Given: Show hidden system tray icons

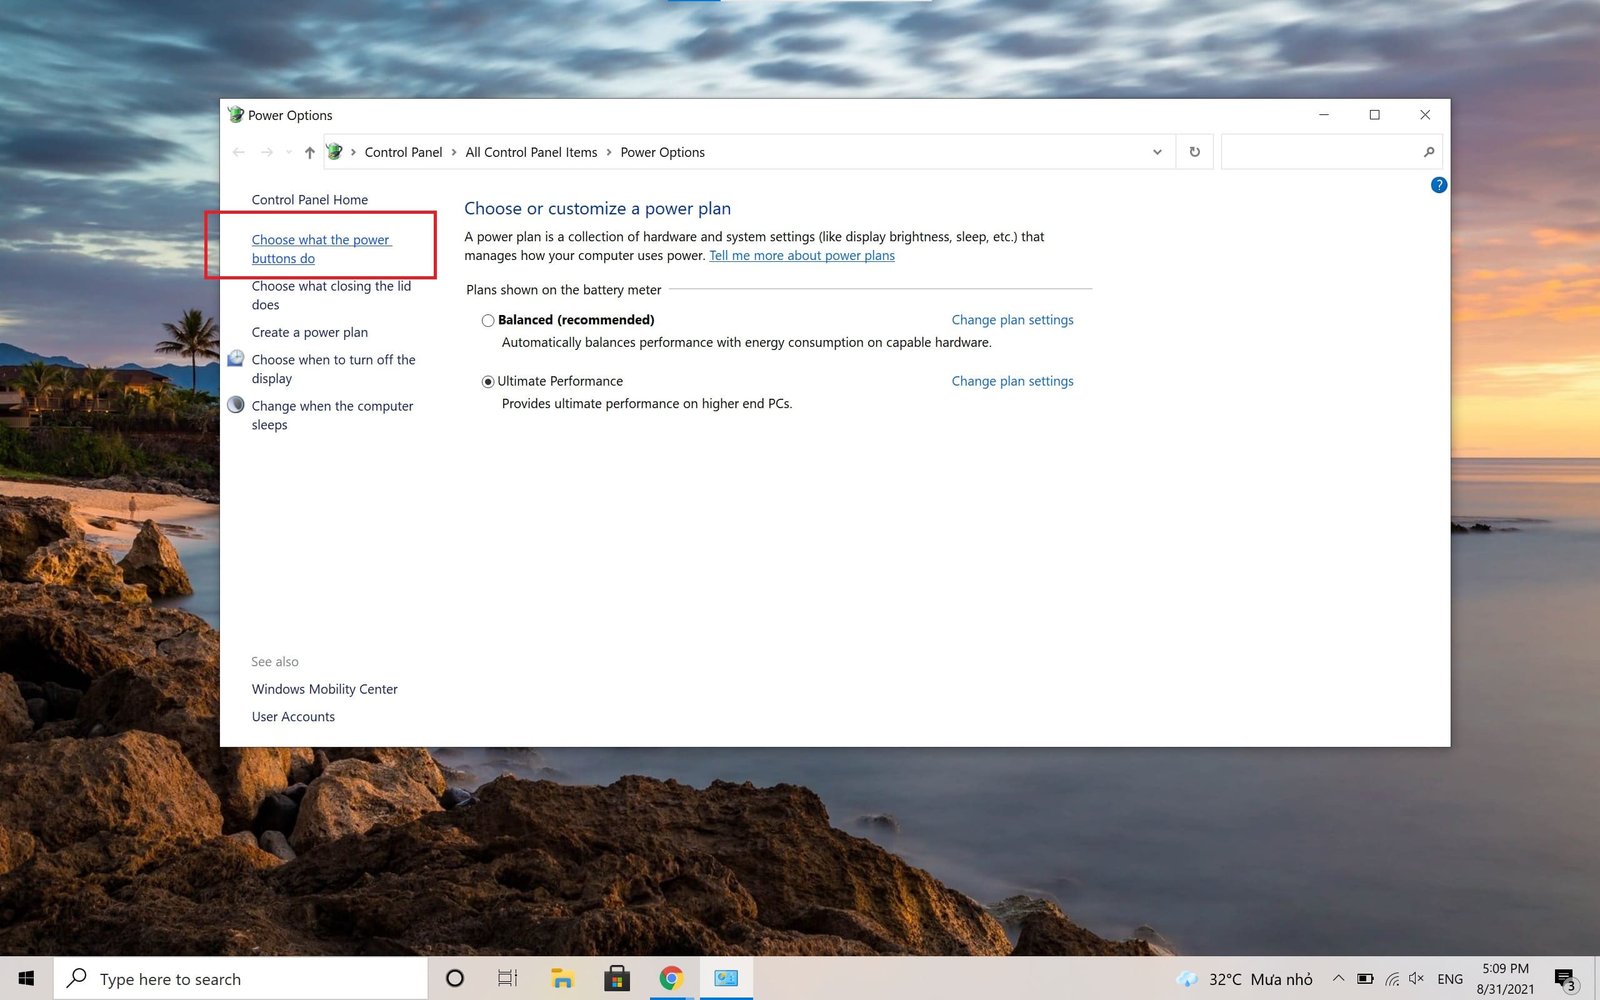Looking at the screenshot, I should pos(1338,979).
